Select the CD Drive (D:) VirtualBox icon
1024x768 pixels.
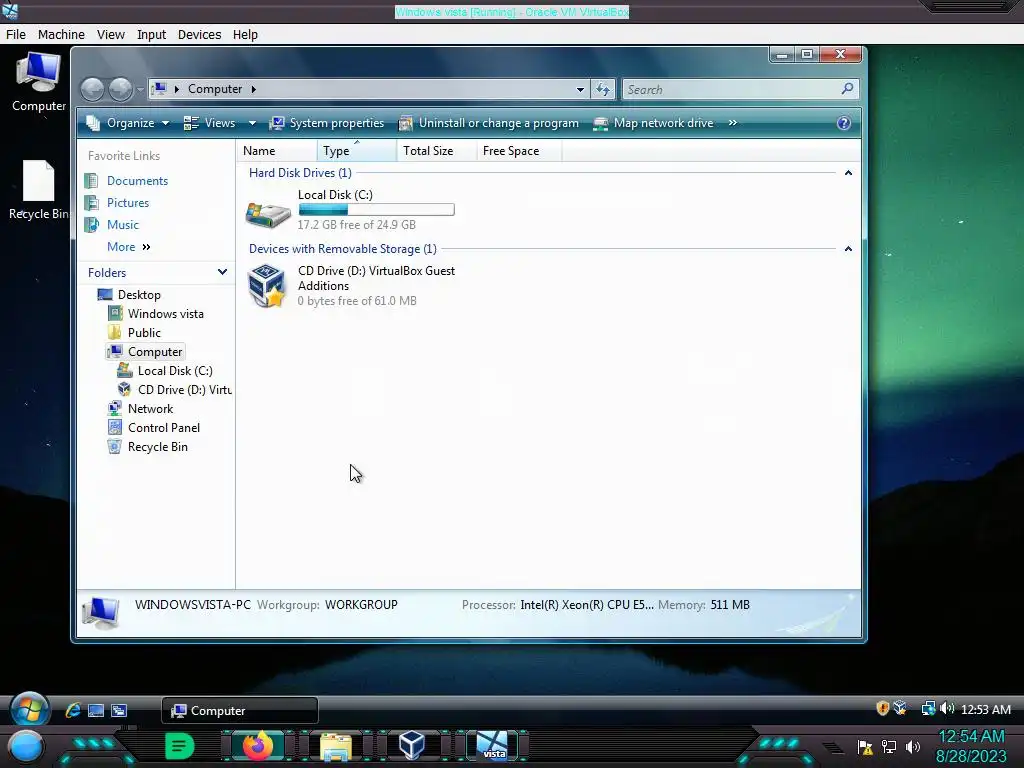[266, 285]
